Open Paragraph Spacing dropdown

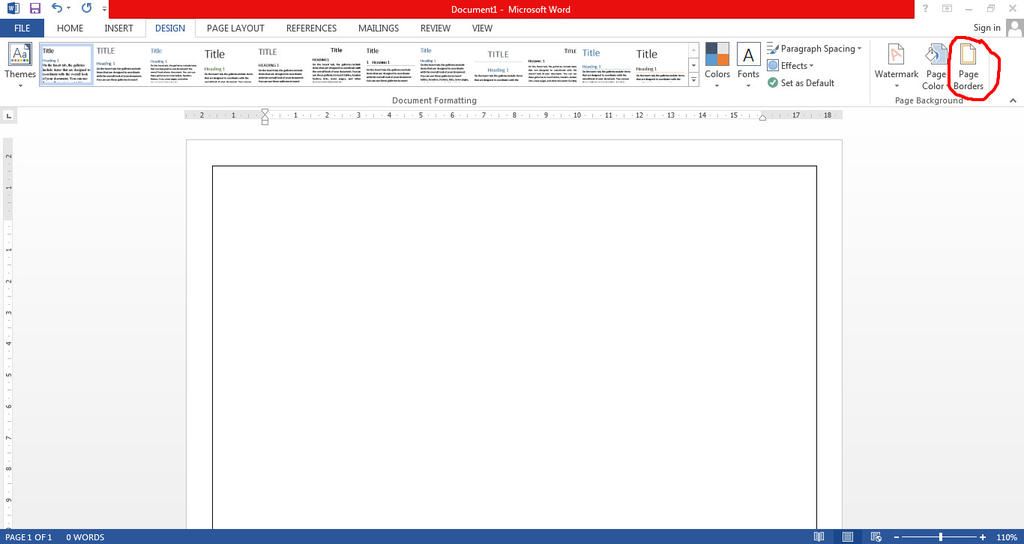click(x=814, y=49)
